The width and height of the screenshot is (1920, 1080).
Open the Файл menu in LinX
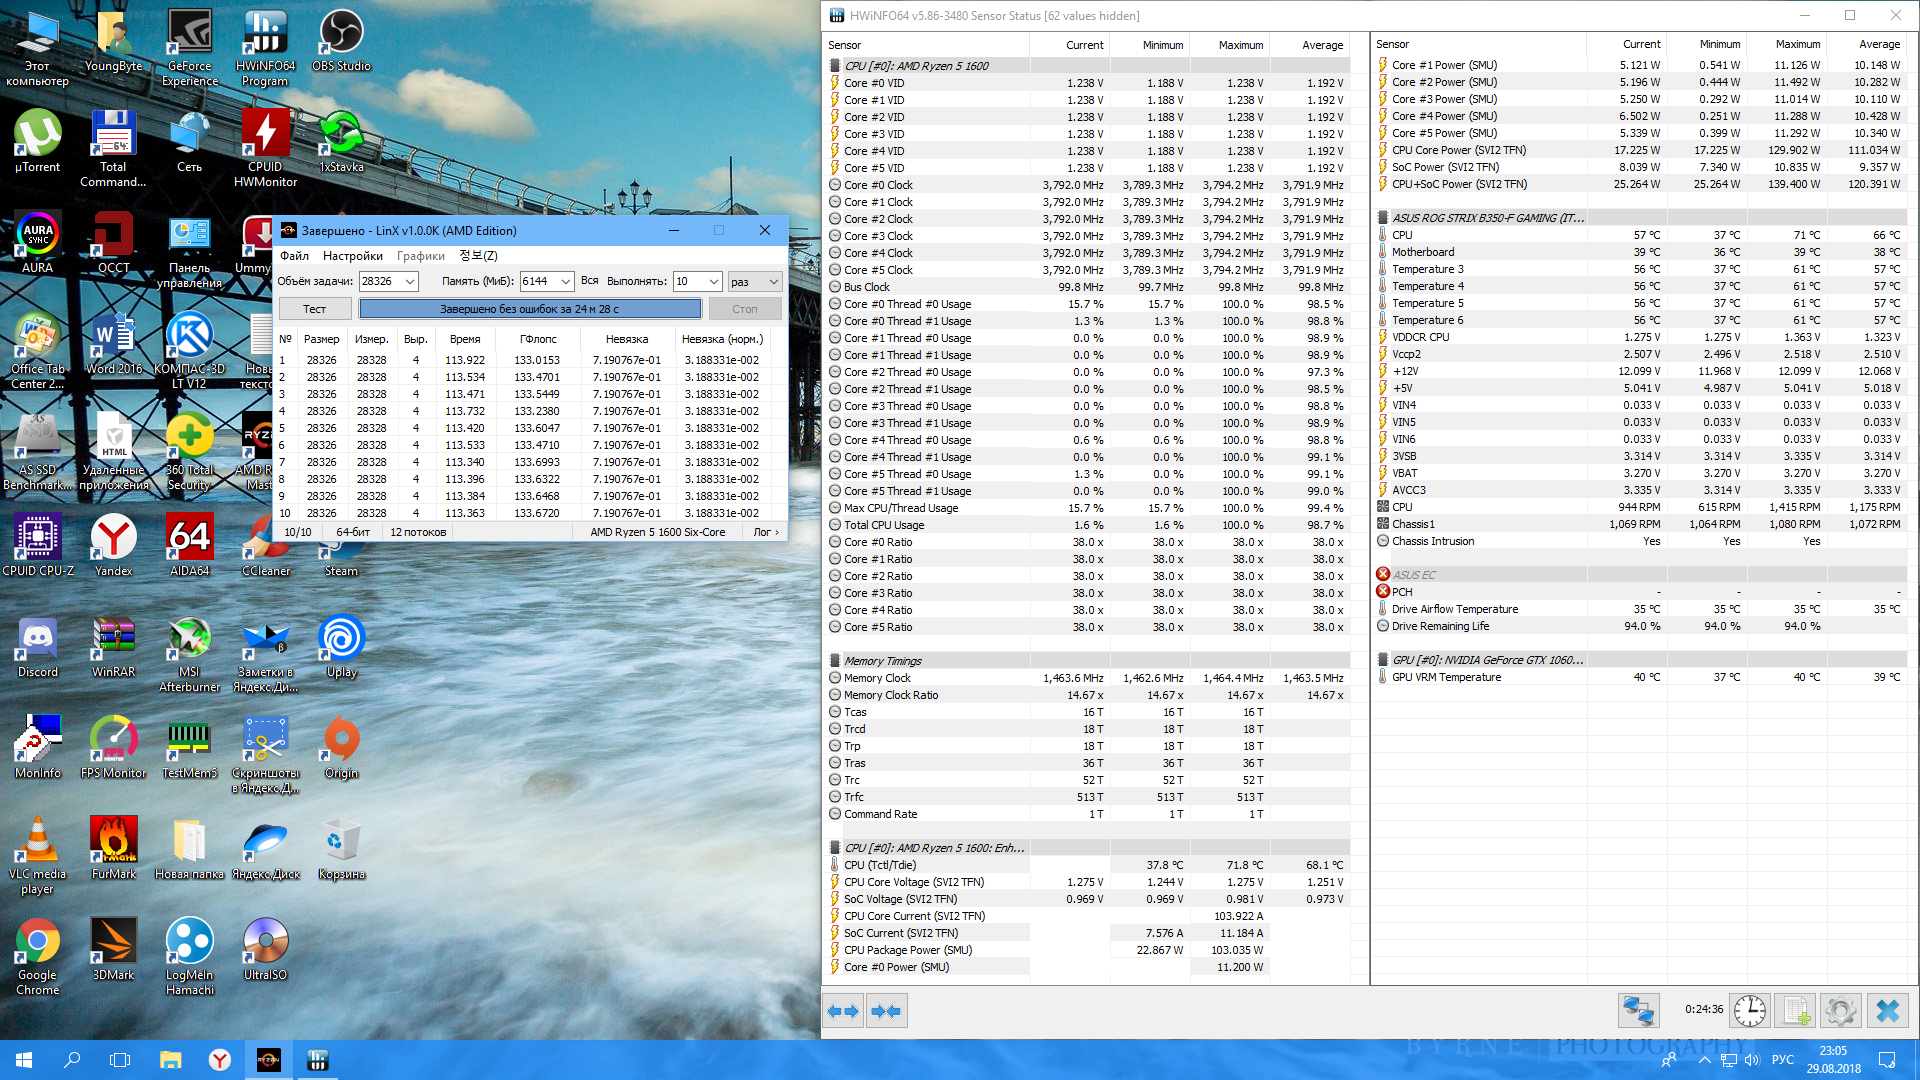coord(294,256)
